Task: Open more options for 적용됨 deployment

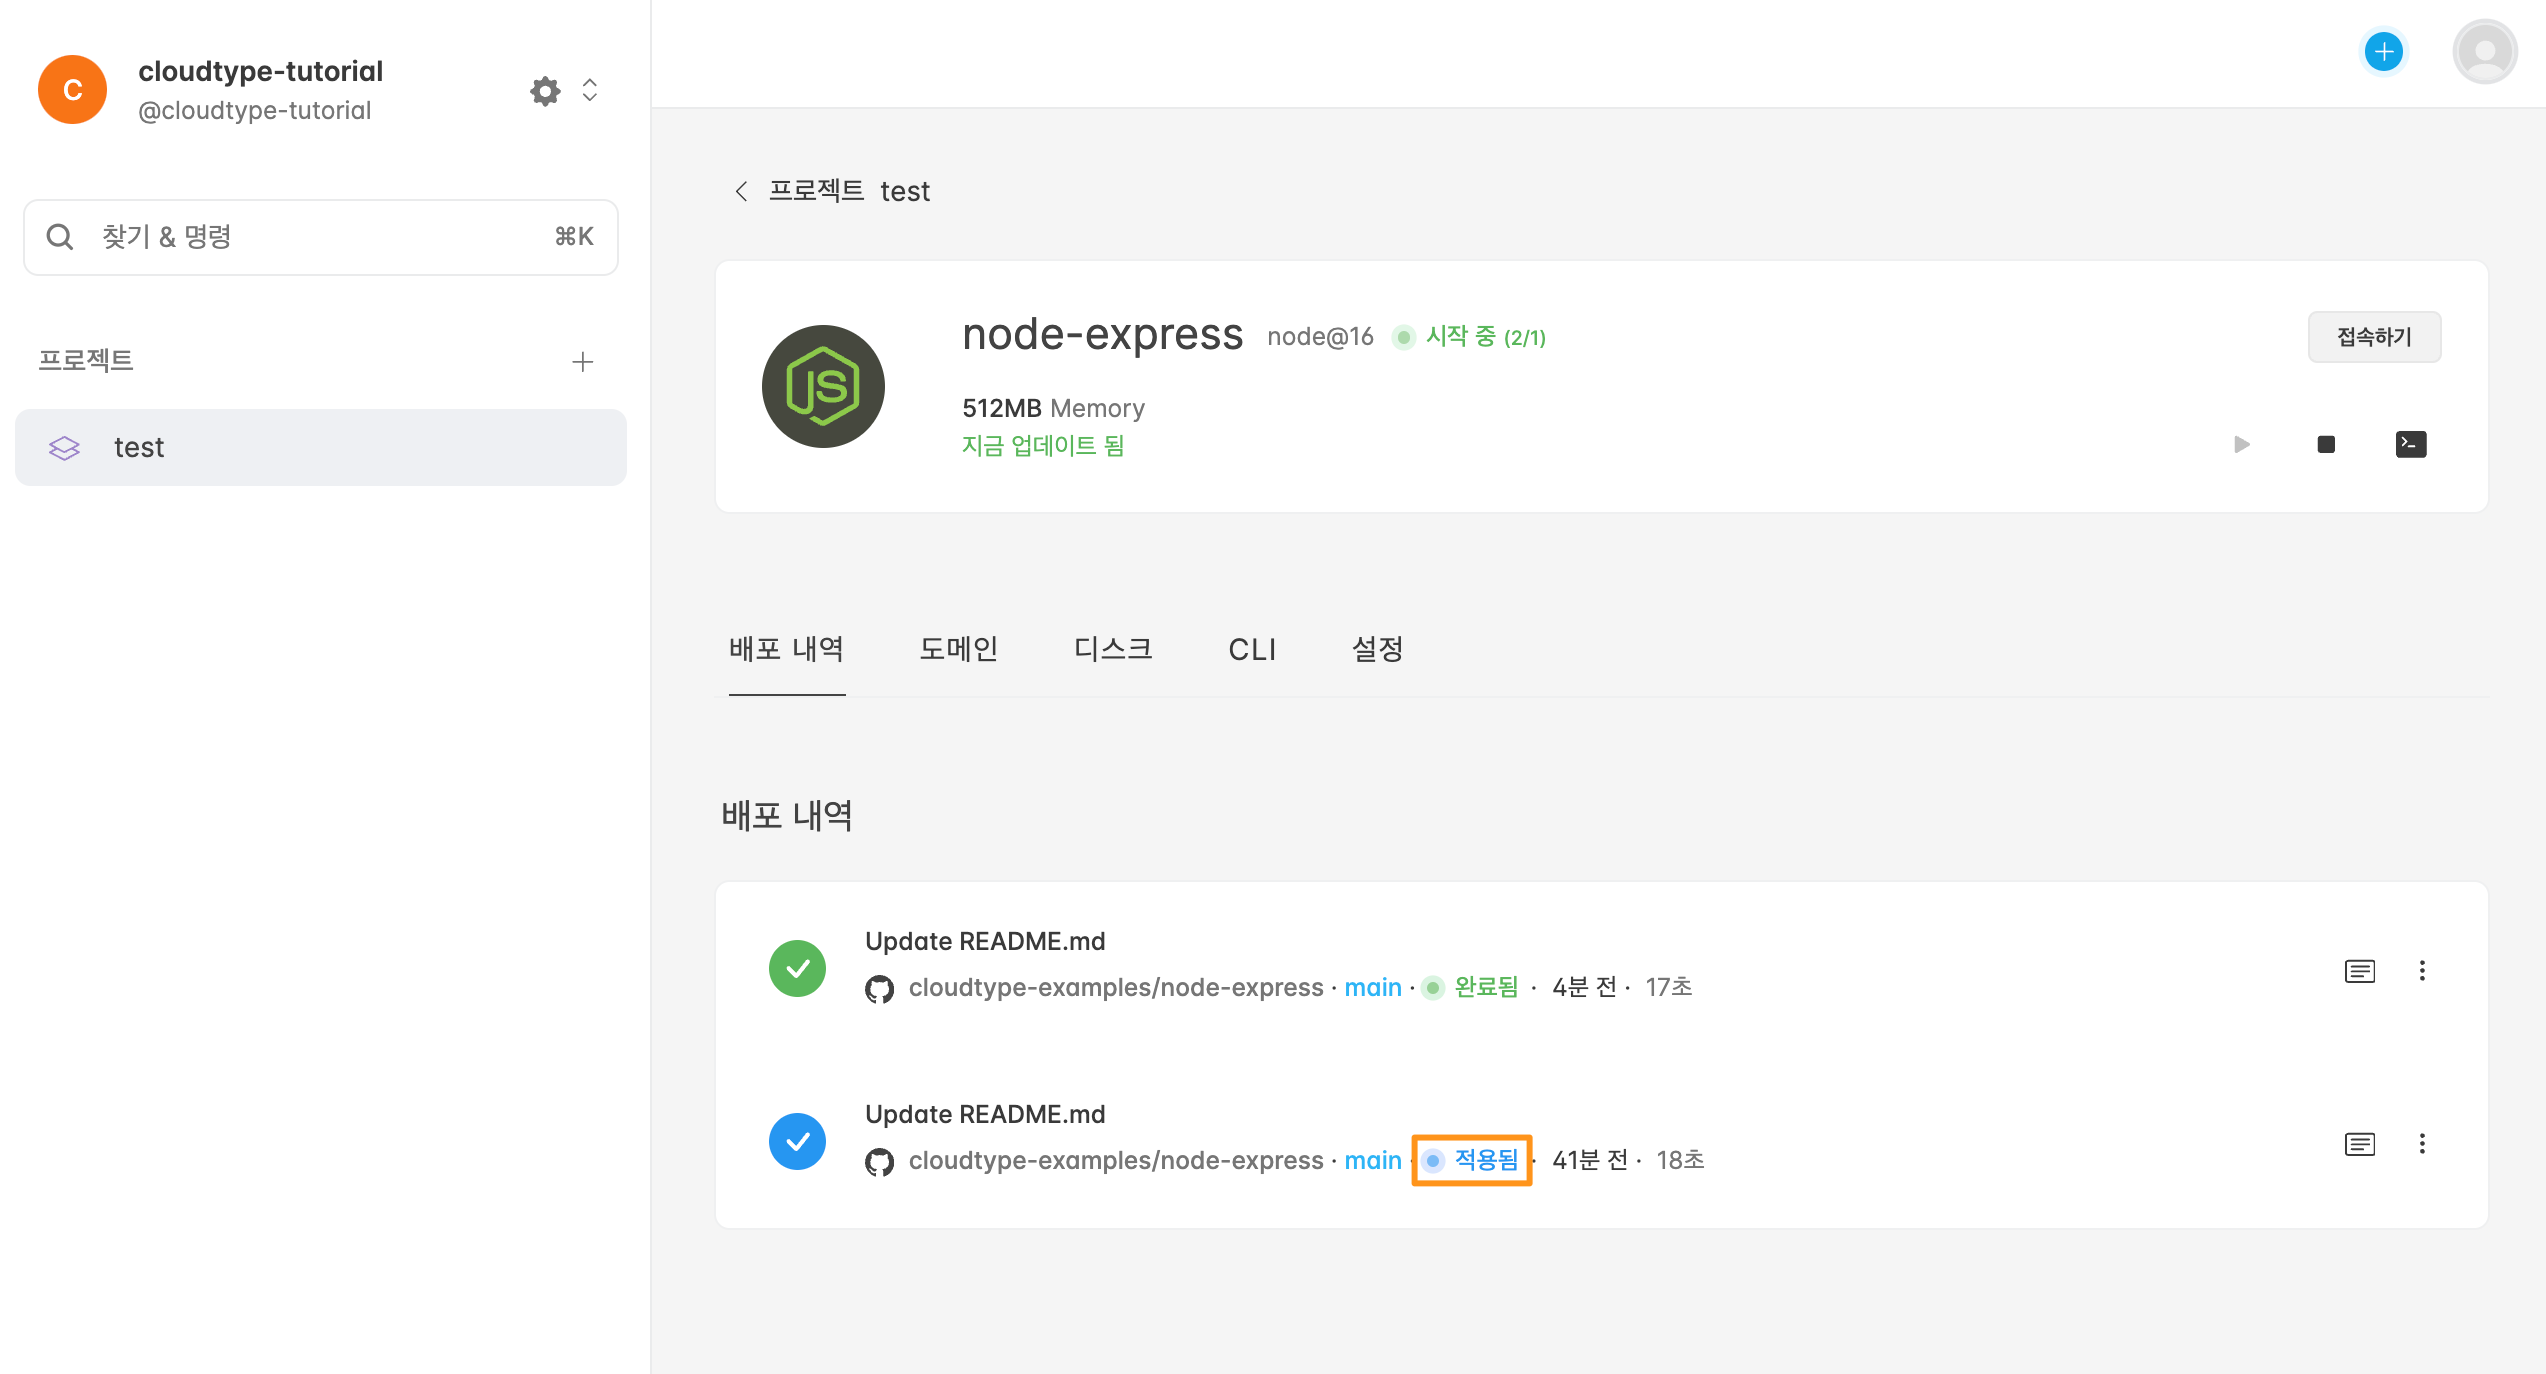Action: (2422, 1144)
